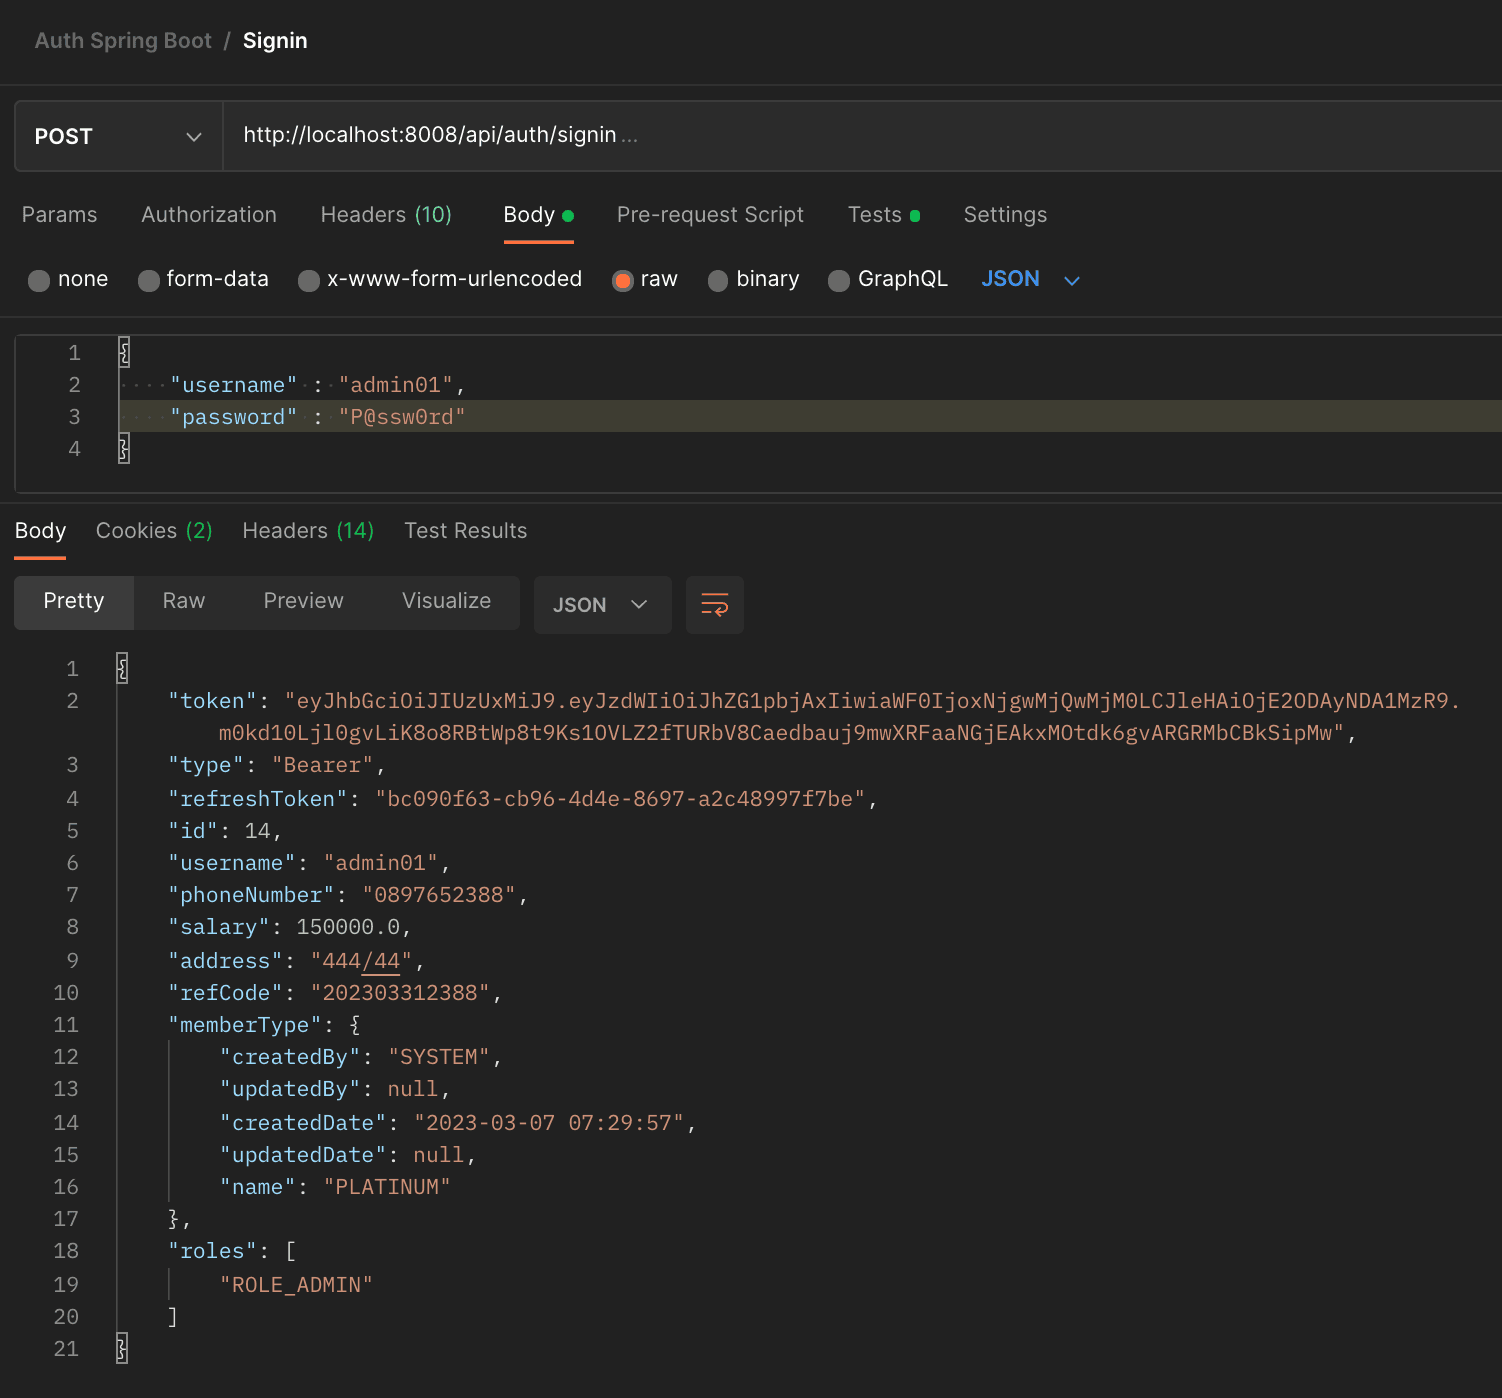Switch response view to Visualize

(446, 601)
